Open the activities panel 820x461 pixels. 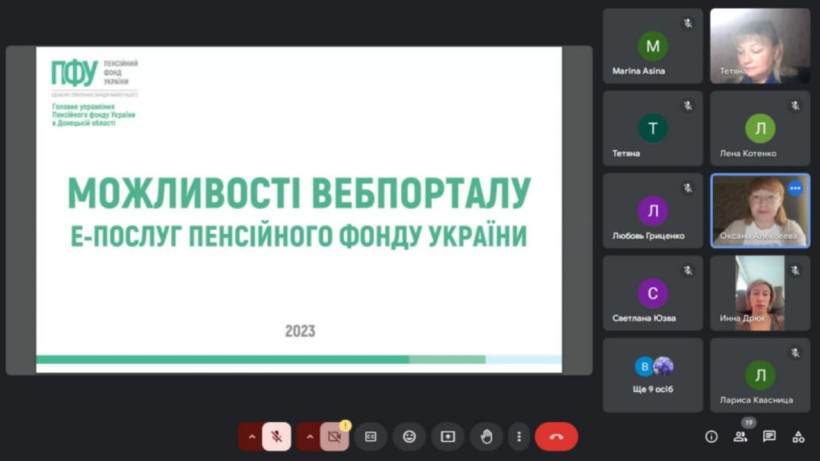[x=798, y=436]
